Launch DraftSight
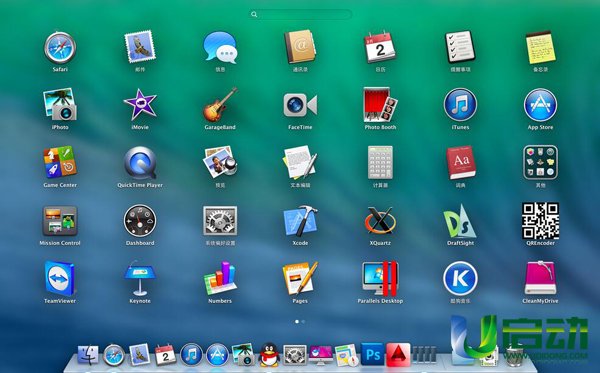Image resolution: width=600 pixels, height=373 pixels. click(460, 221)
